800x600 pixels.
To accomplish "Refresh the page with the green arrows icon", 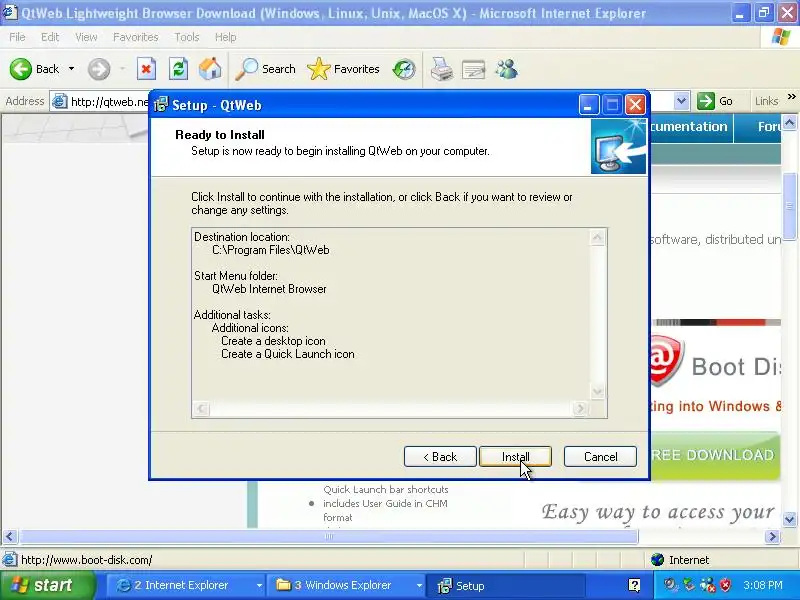I will coord(178,69).
